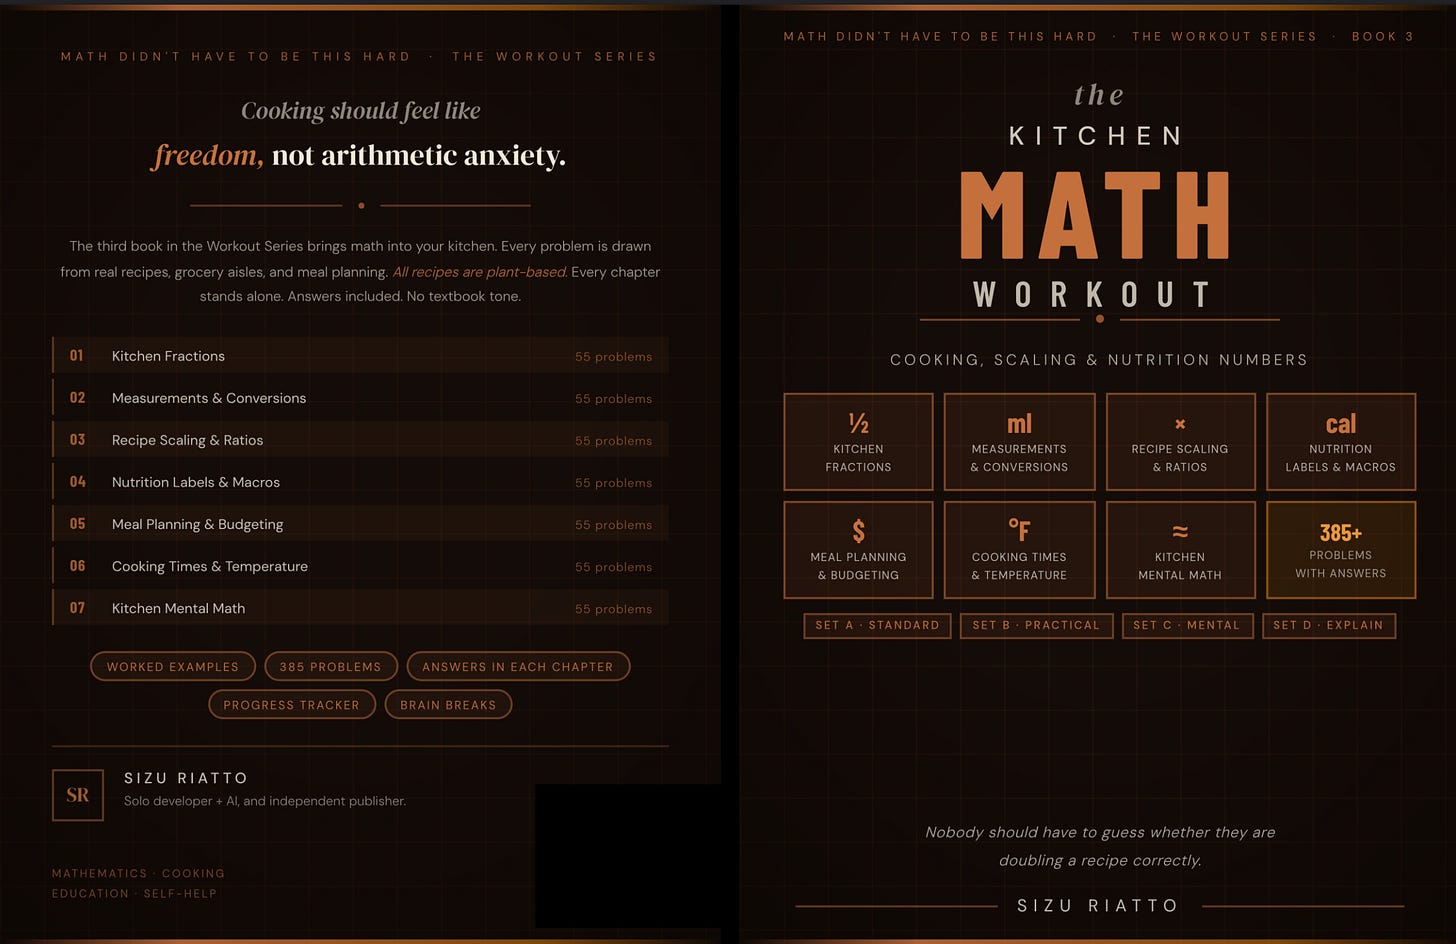Click the SIZU RIATTO name at the cover bottom
This screenshot has height=944, width=1456.
[1098, 906]
